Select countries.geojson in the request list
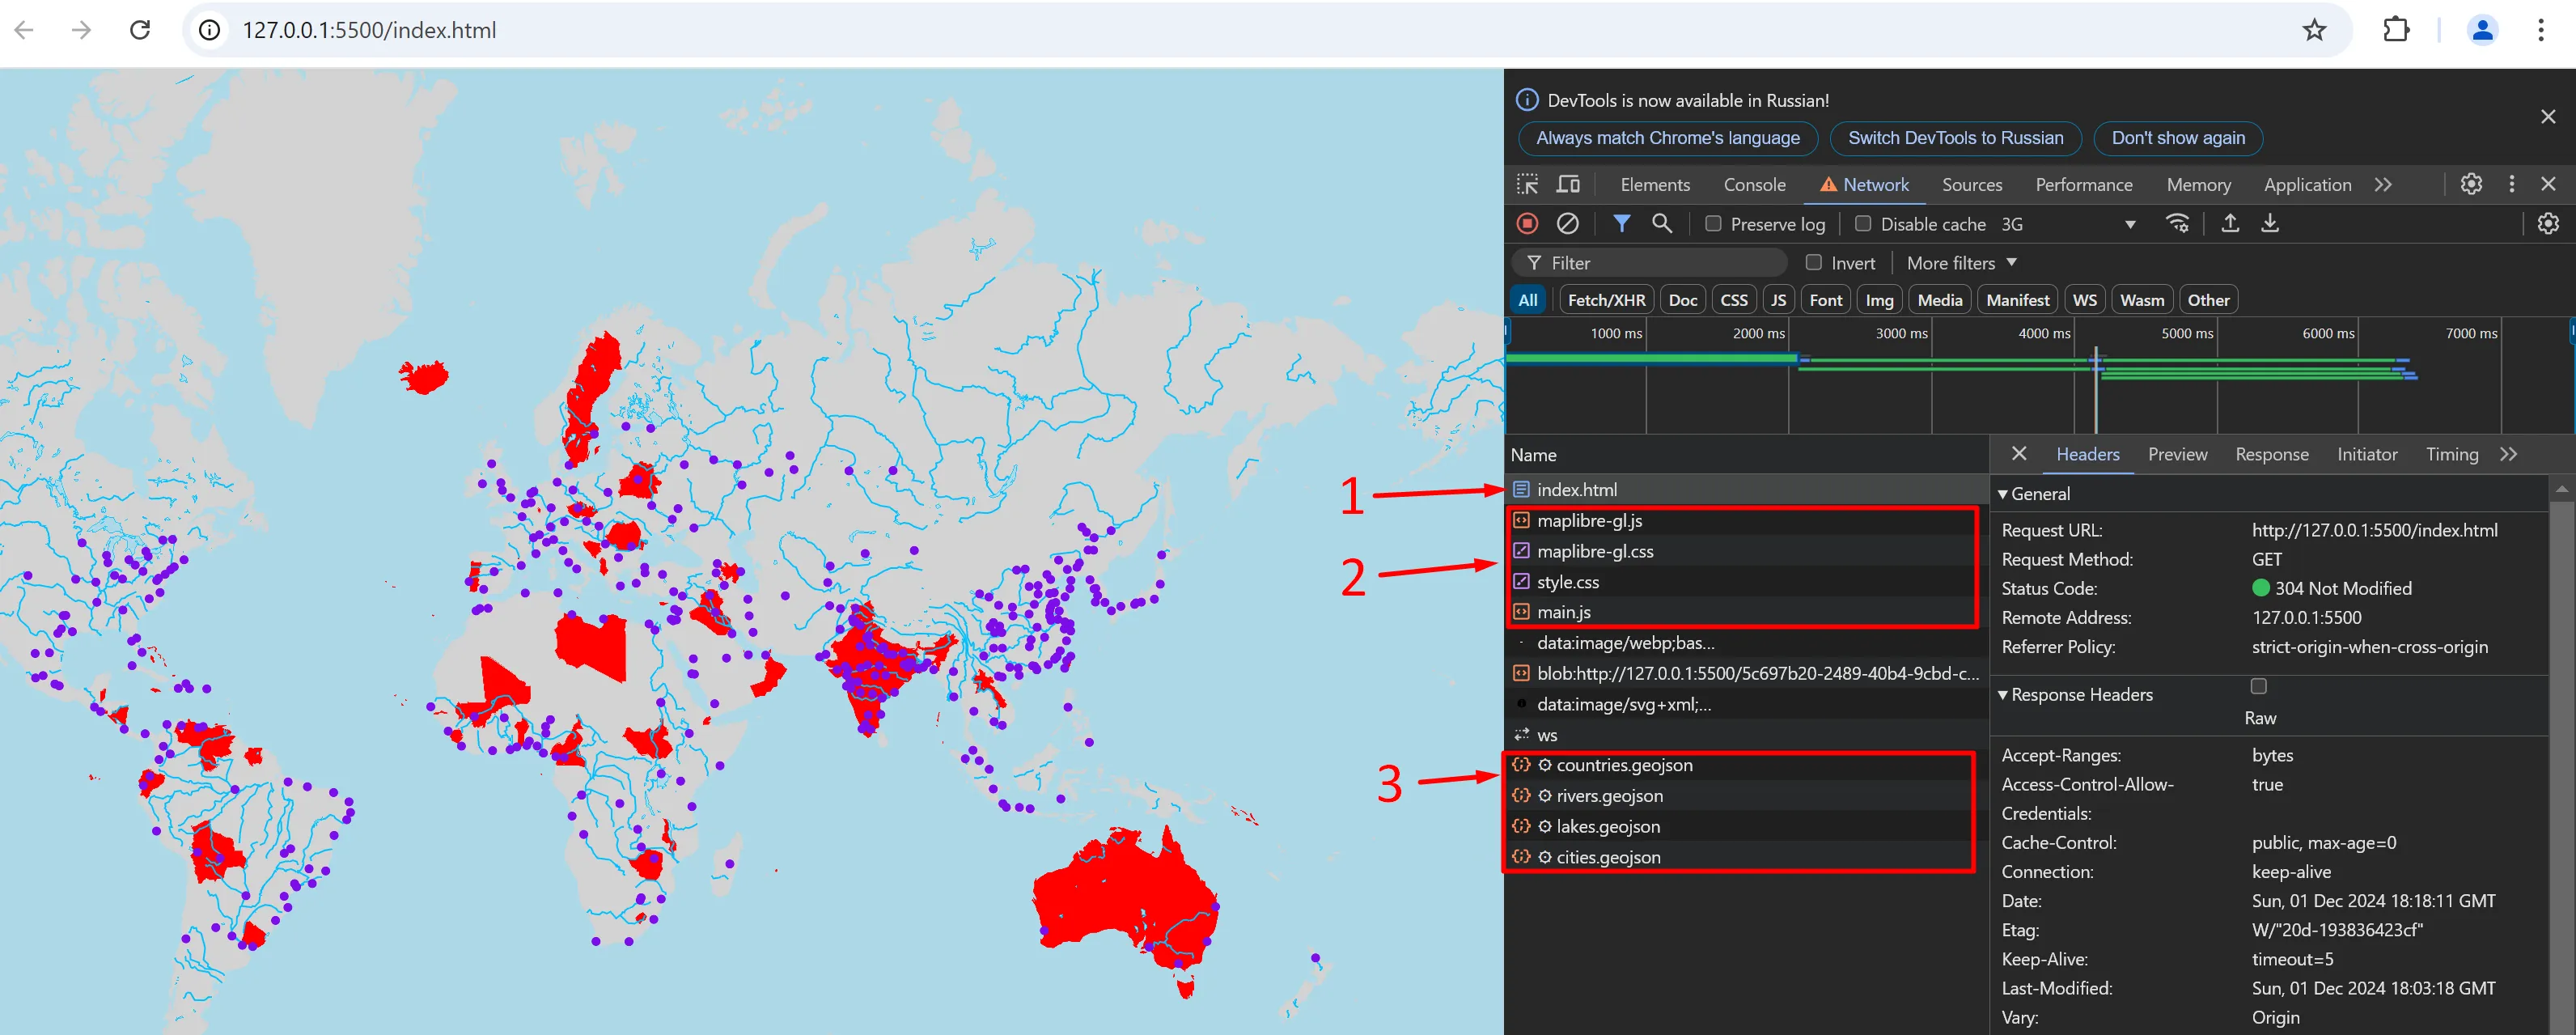Viewport: 2576px width, 1035px height. [1625, 765]
